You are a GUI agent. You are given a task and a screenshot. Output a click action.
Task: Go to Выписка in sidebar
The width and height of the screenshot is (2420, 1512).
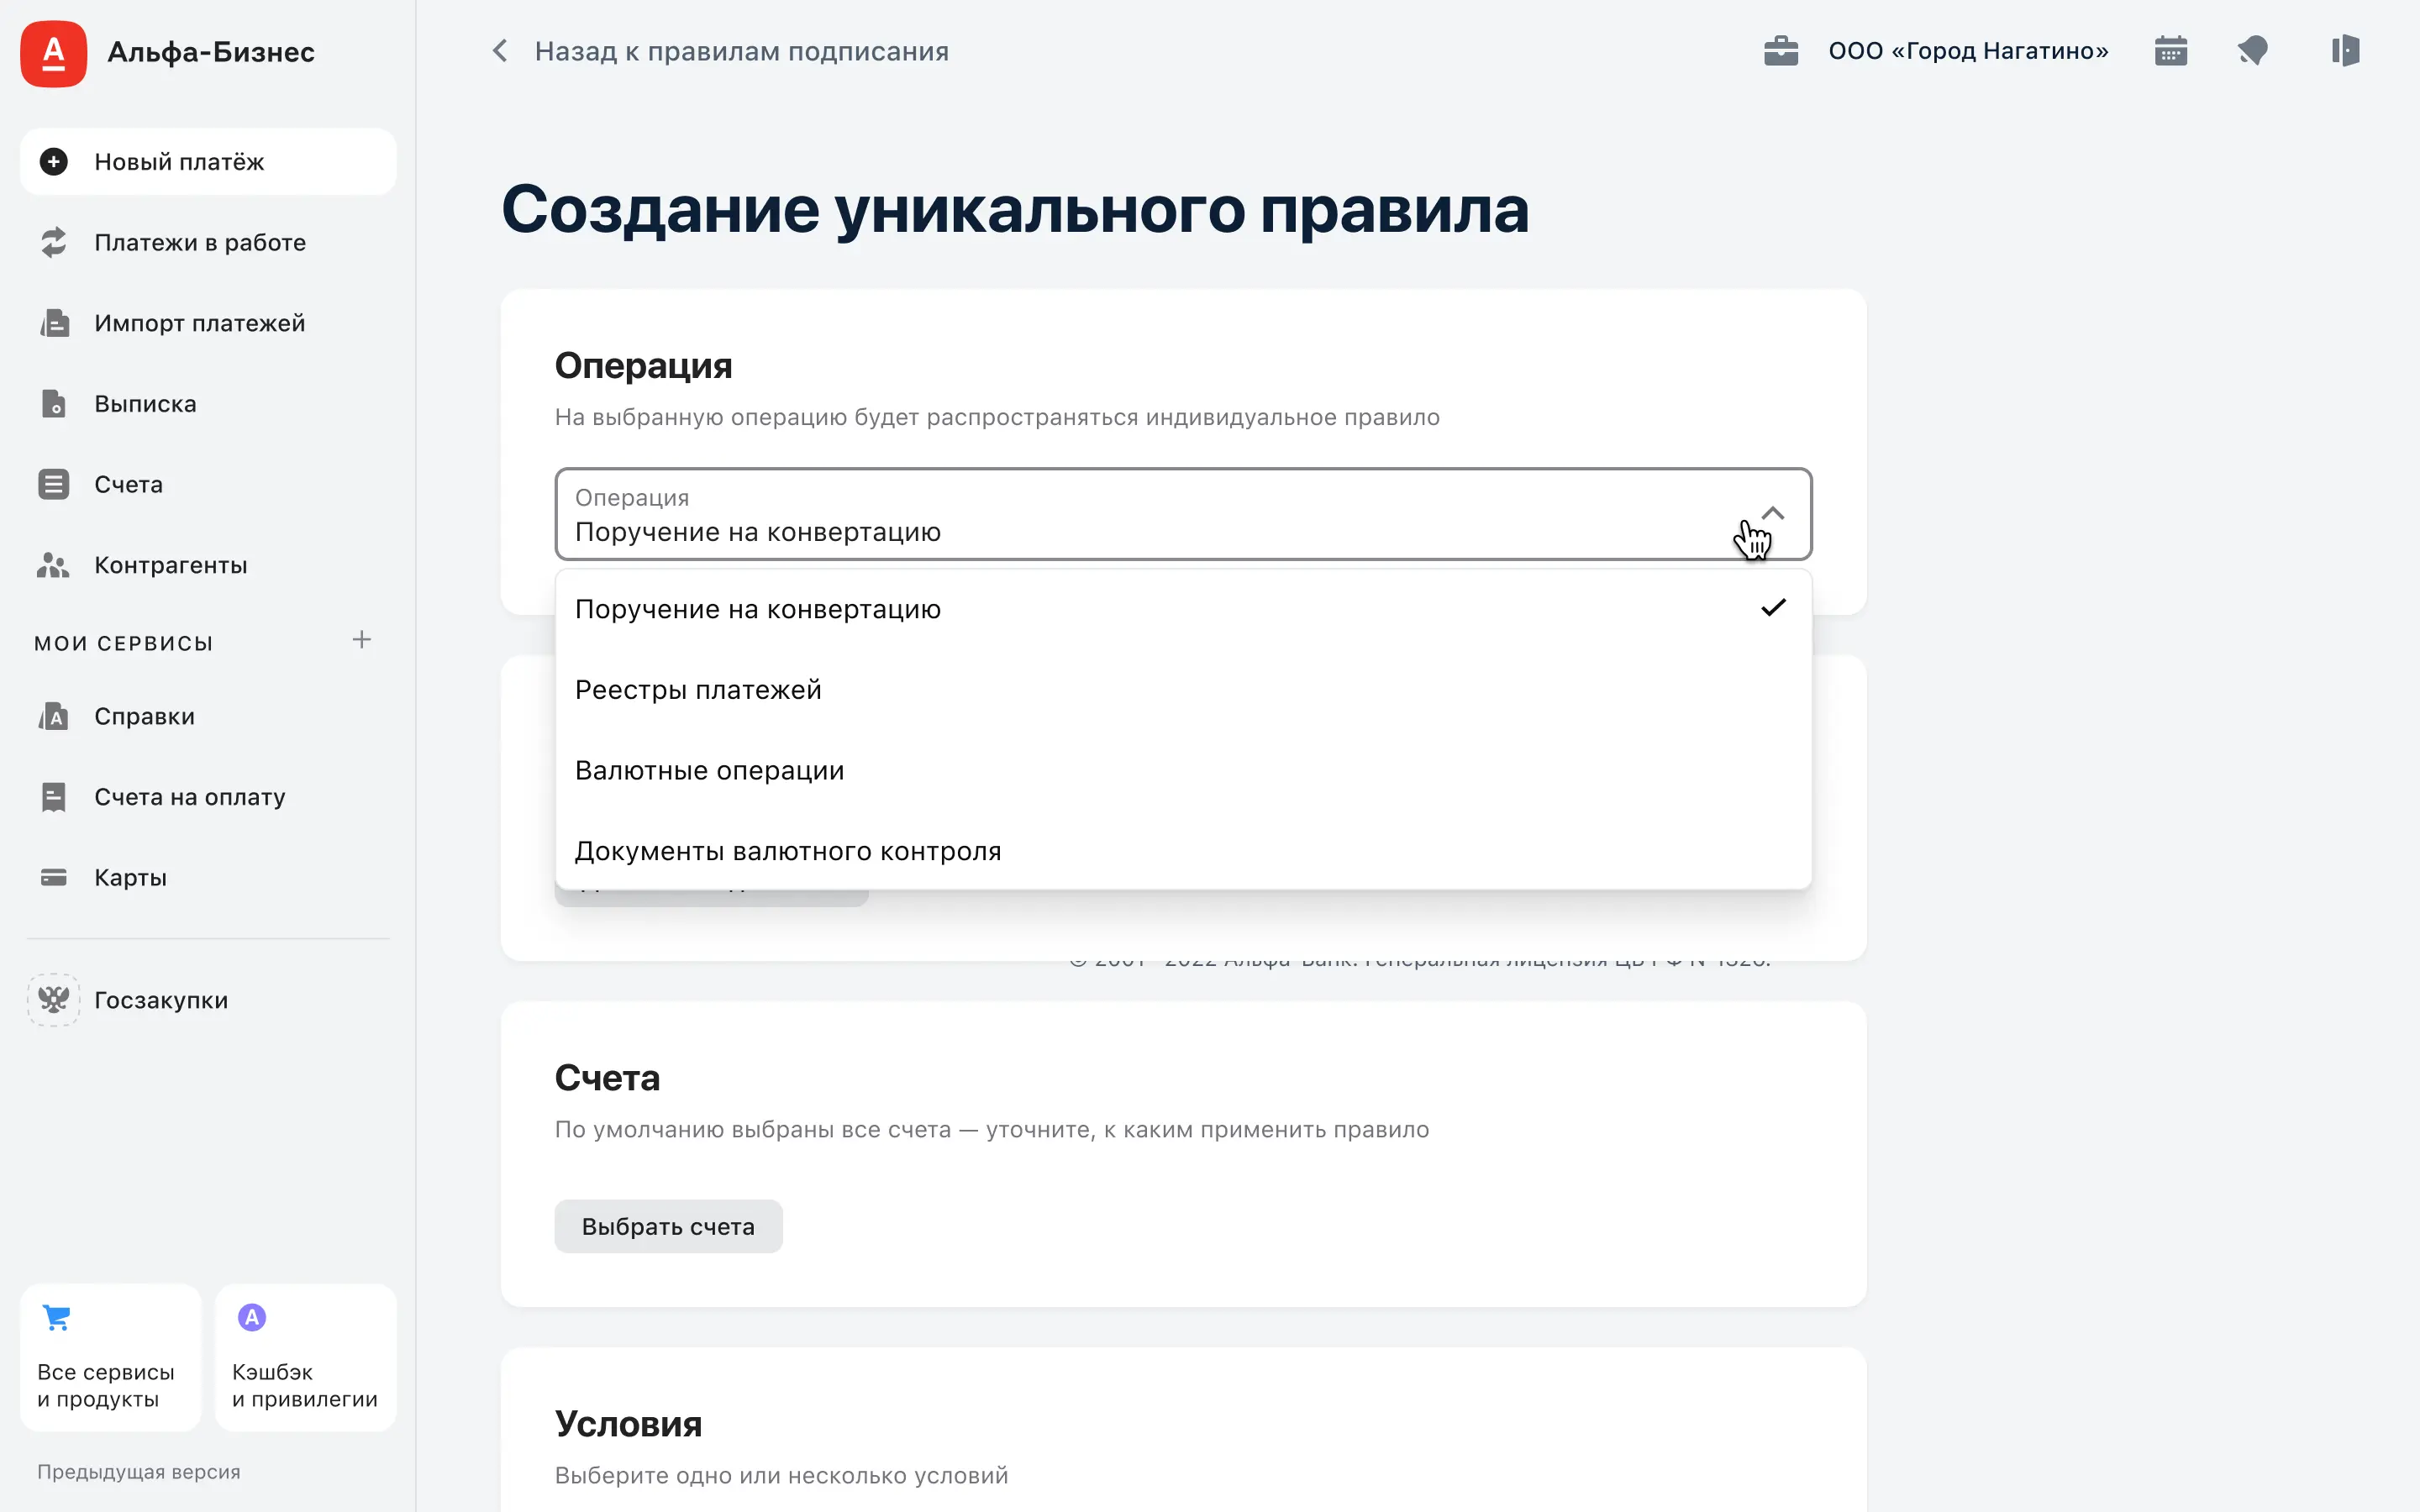coord(145,404)
